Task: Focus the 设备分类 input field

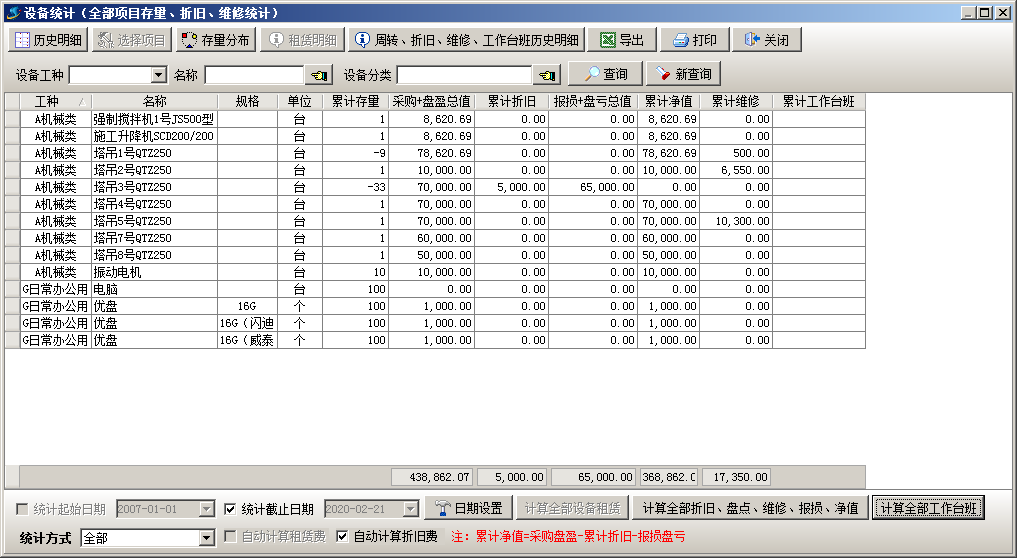Action: click(464, 75)
